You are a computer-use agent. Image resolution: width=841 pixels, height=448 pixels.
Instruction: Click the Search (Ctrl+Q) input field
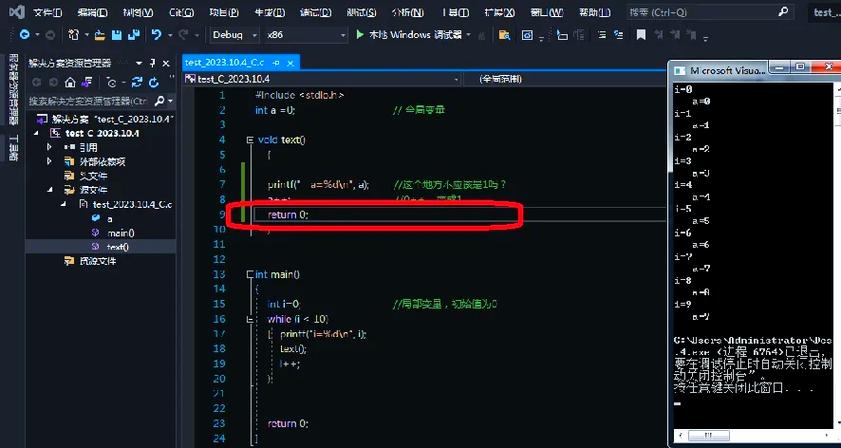click(x=708, y=12)
